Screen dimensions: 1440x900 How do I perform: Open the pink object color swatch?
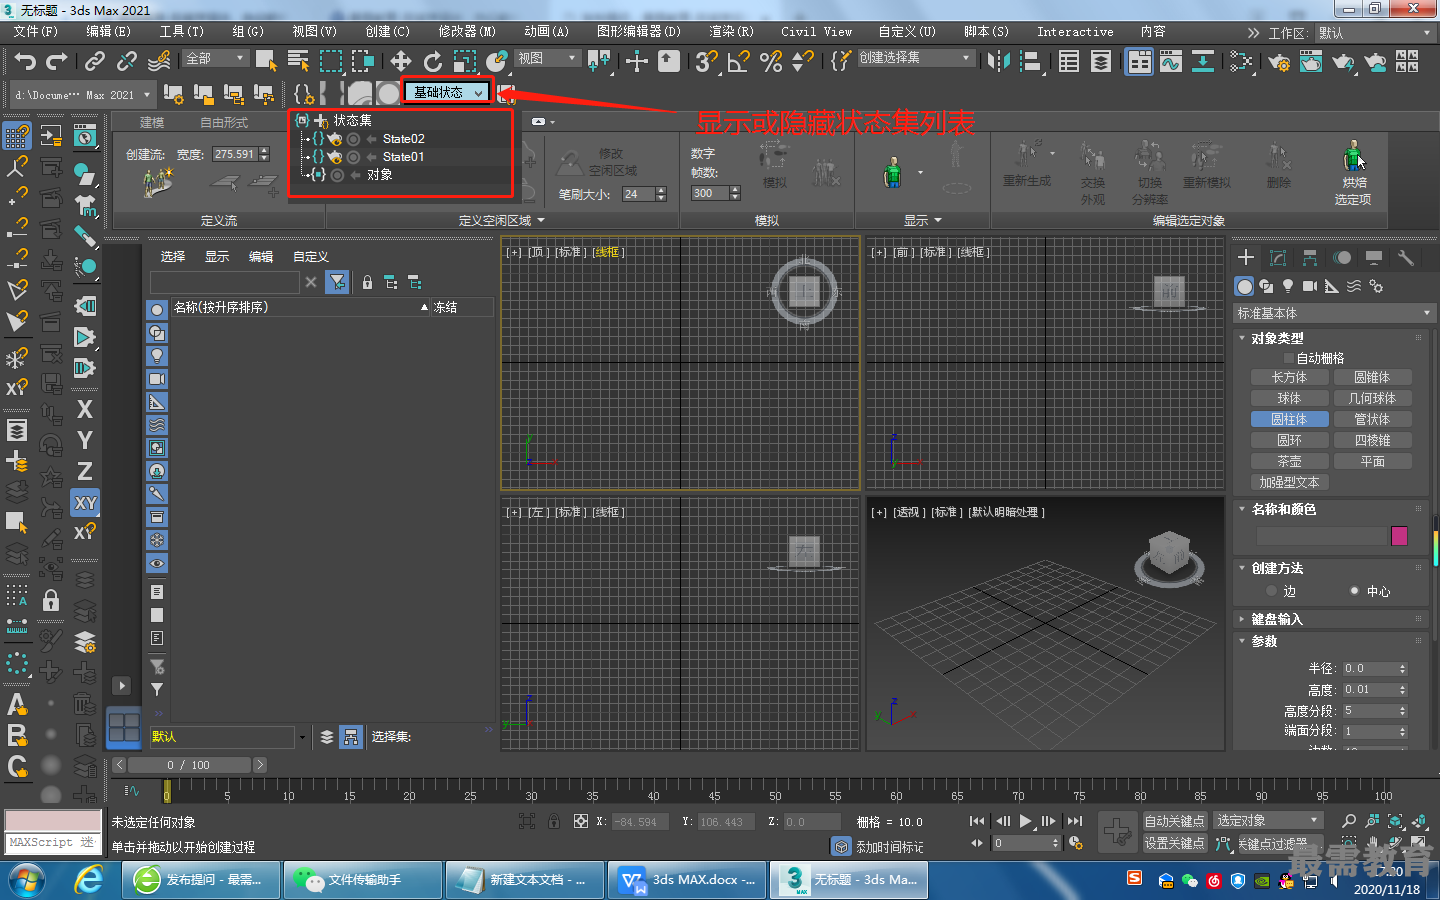point(1399,536)
